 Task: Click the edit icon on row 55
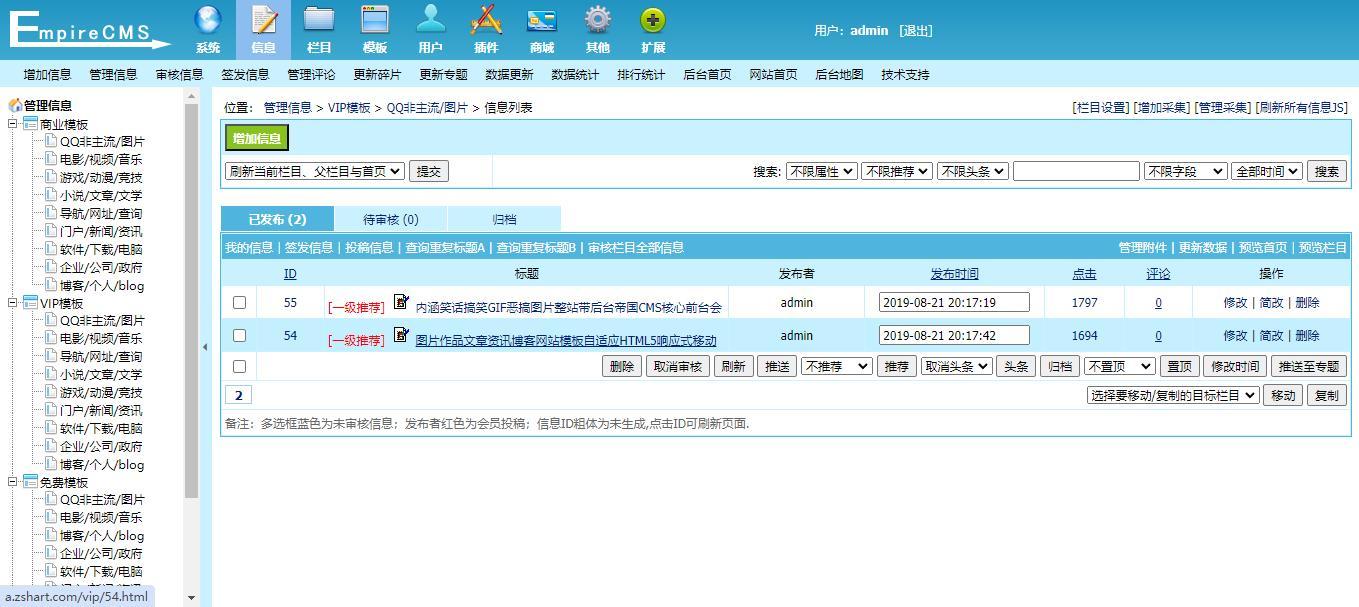tap(401, 301)
